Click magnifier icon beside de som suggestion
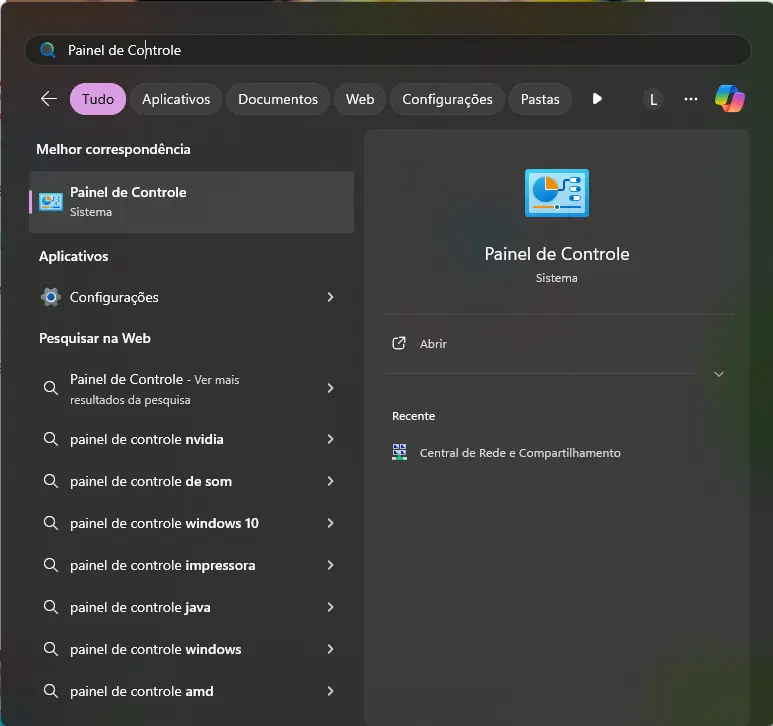This screenshot has width=773, height=726. coord(51,481)
